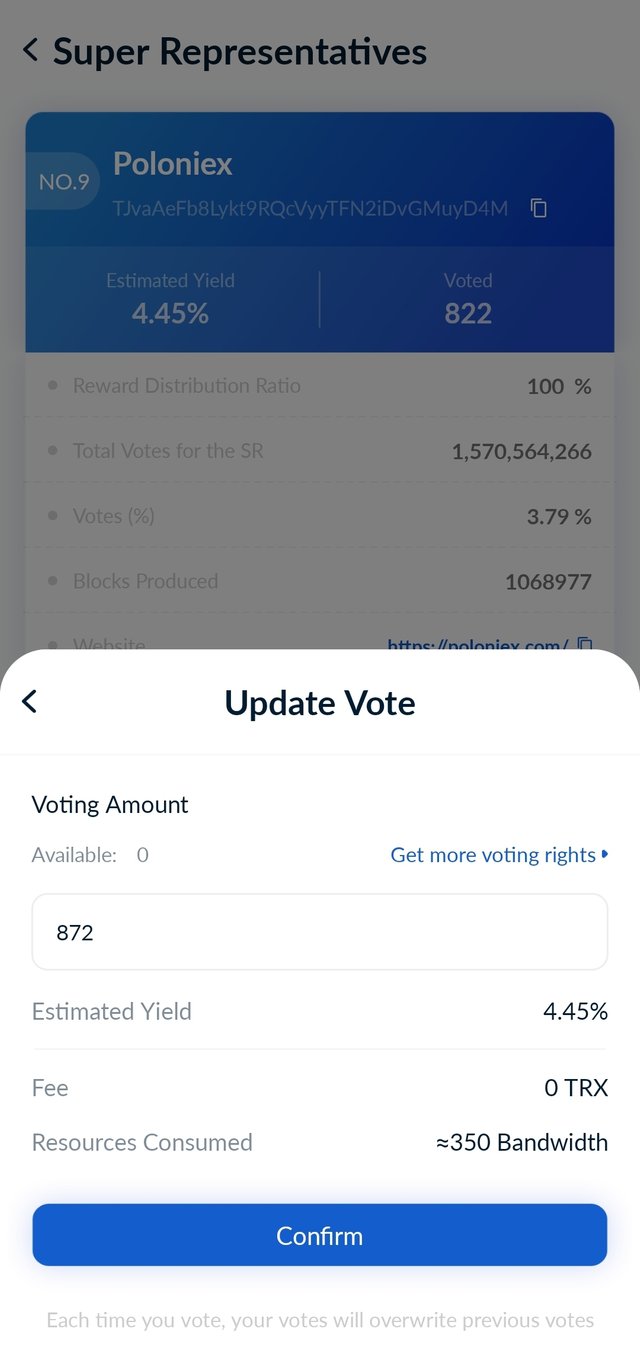Select the Blocks Produced row

pyautogui.click(x=320, y=581)
